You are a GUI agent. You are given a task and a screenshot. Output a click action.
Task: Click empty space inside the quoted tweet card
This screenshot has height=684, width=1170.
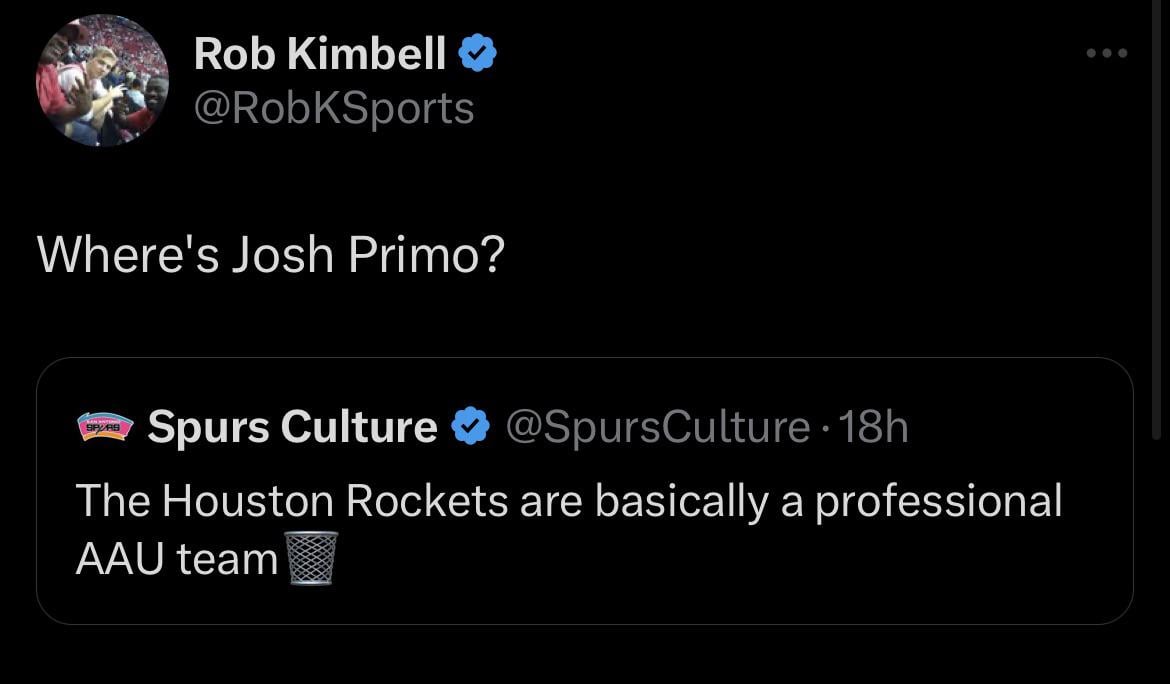750,585
